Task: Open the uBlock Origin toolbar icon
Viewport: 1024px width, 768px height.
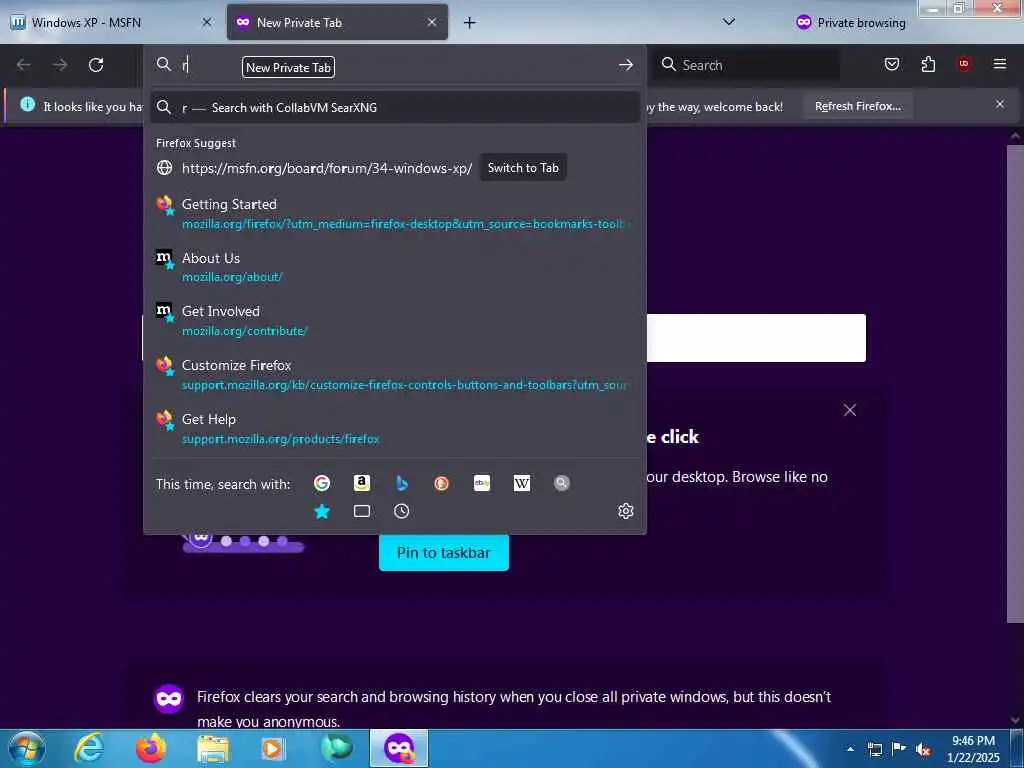Action: 964,64
